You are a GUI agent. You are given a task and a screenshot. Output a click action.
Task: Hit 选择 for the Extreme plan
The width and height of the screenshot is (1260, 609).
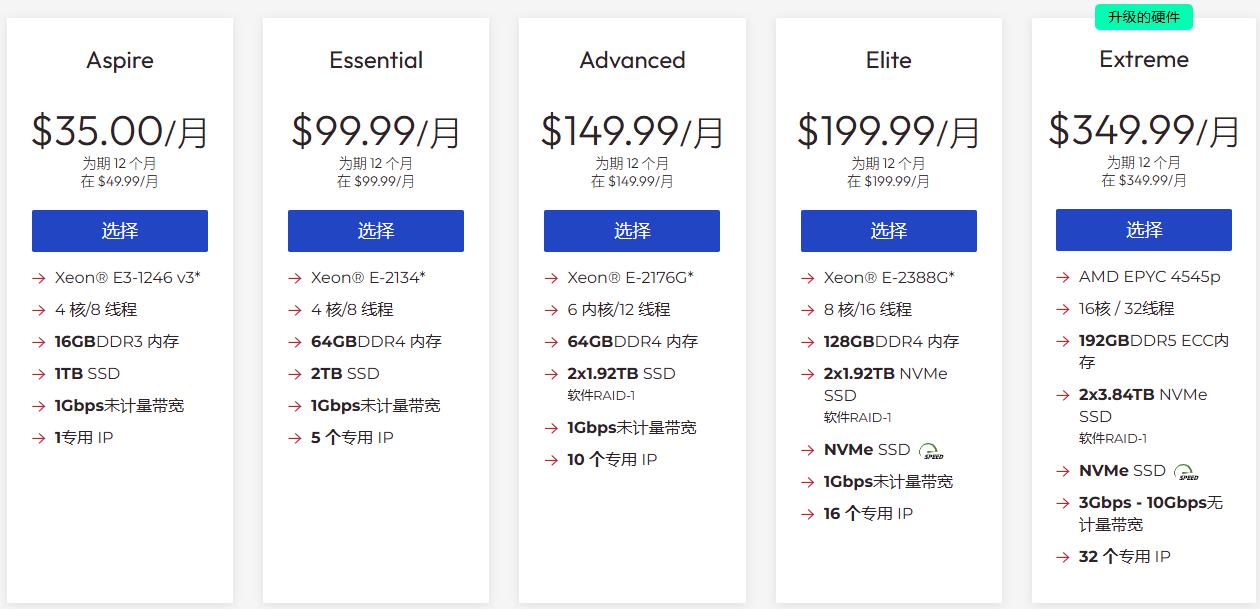(1144, 230)
